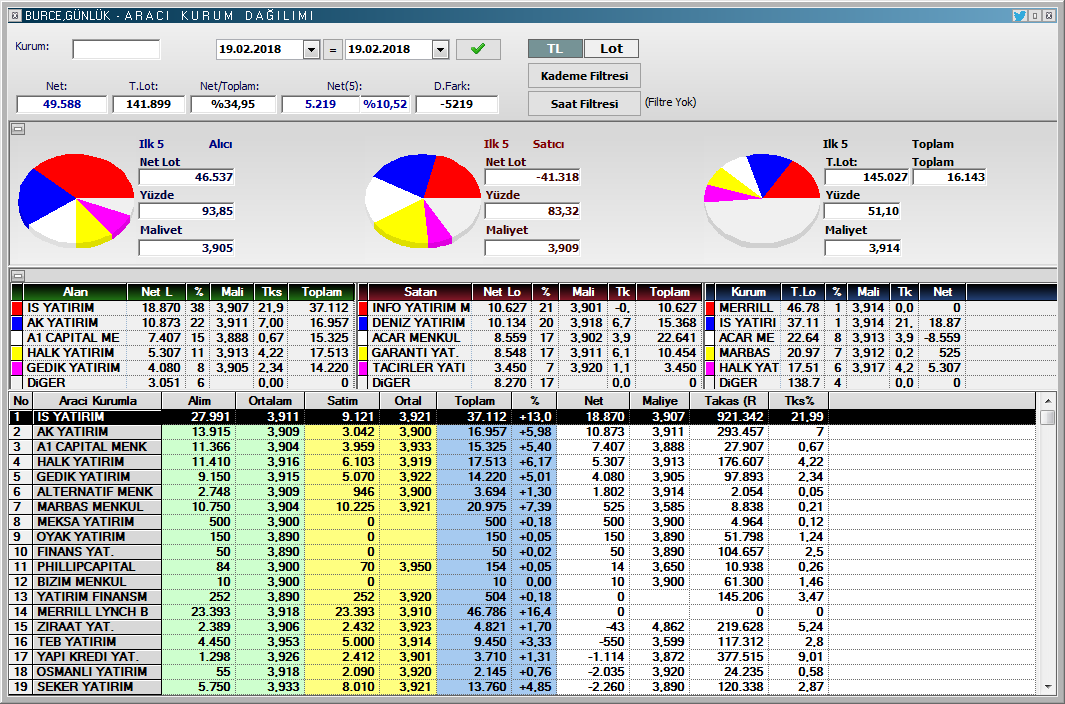
Task: Click red swatch beside IS YATIRIM in Alan table
Action: 18,308
